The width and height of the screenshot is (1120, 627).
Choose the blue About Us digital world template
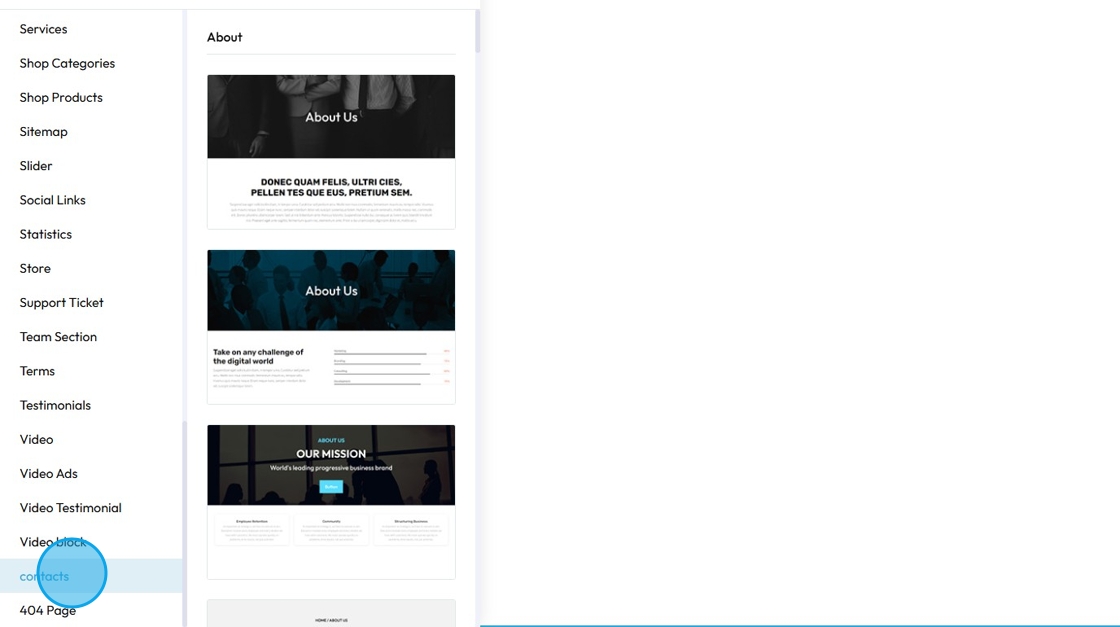pos(331,327)
